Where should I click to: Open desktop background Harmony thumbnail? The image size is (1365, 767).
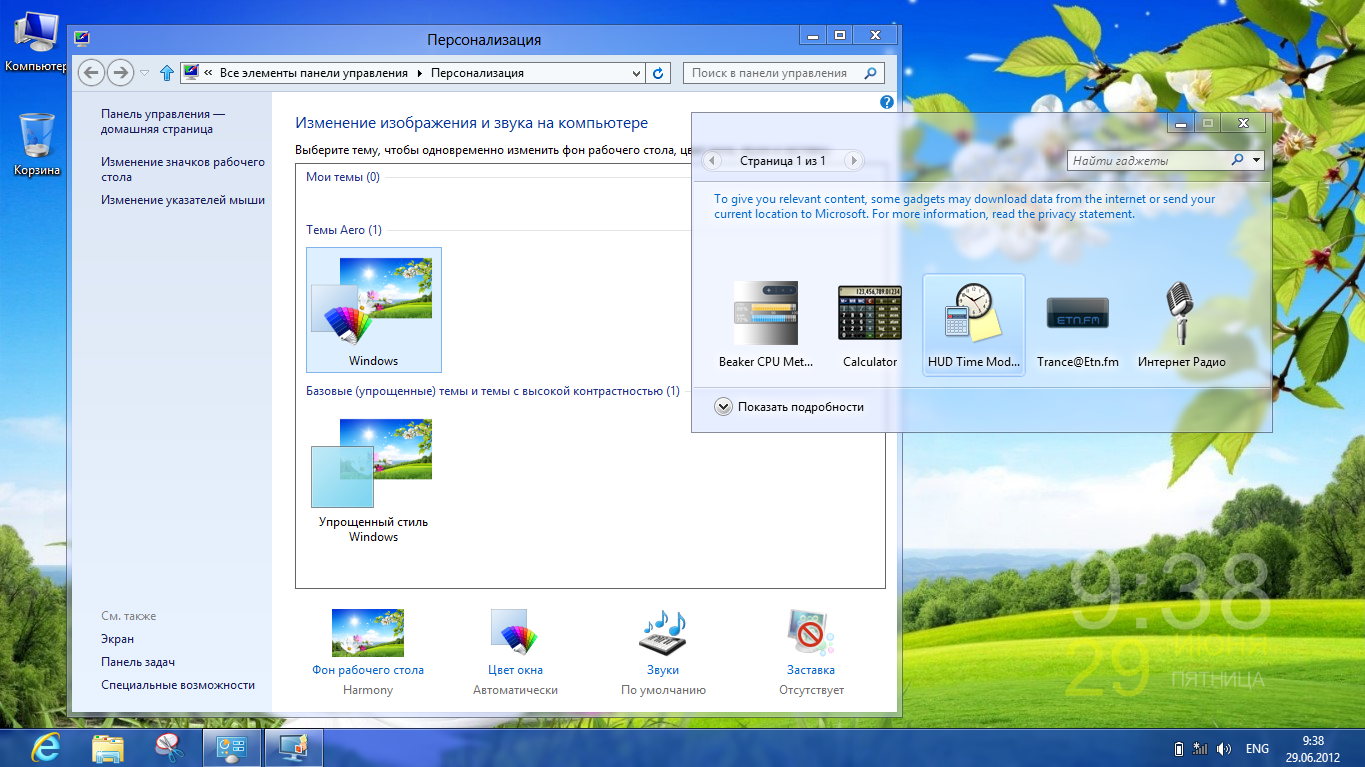[x=368, y=633]
